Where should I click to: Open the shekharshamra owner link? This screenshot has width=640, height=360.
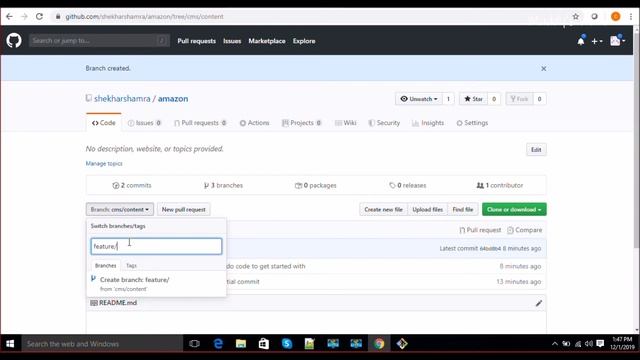coord(122,99)
